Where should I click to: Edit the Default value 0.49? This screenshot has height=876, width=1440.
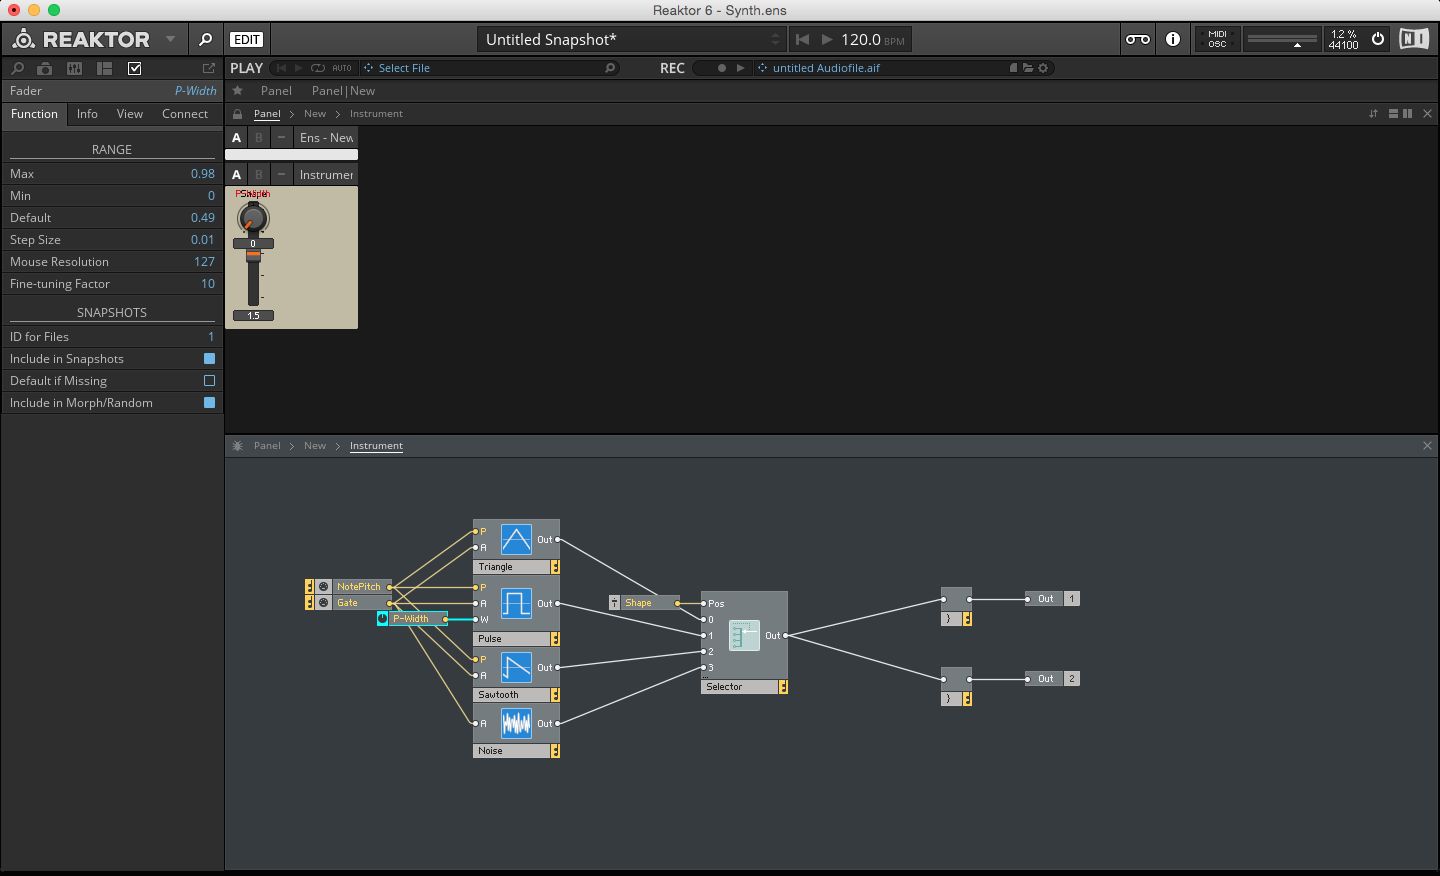(202, 218)
